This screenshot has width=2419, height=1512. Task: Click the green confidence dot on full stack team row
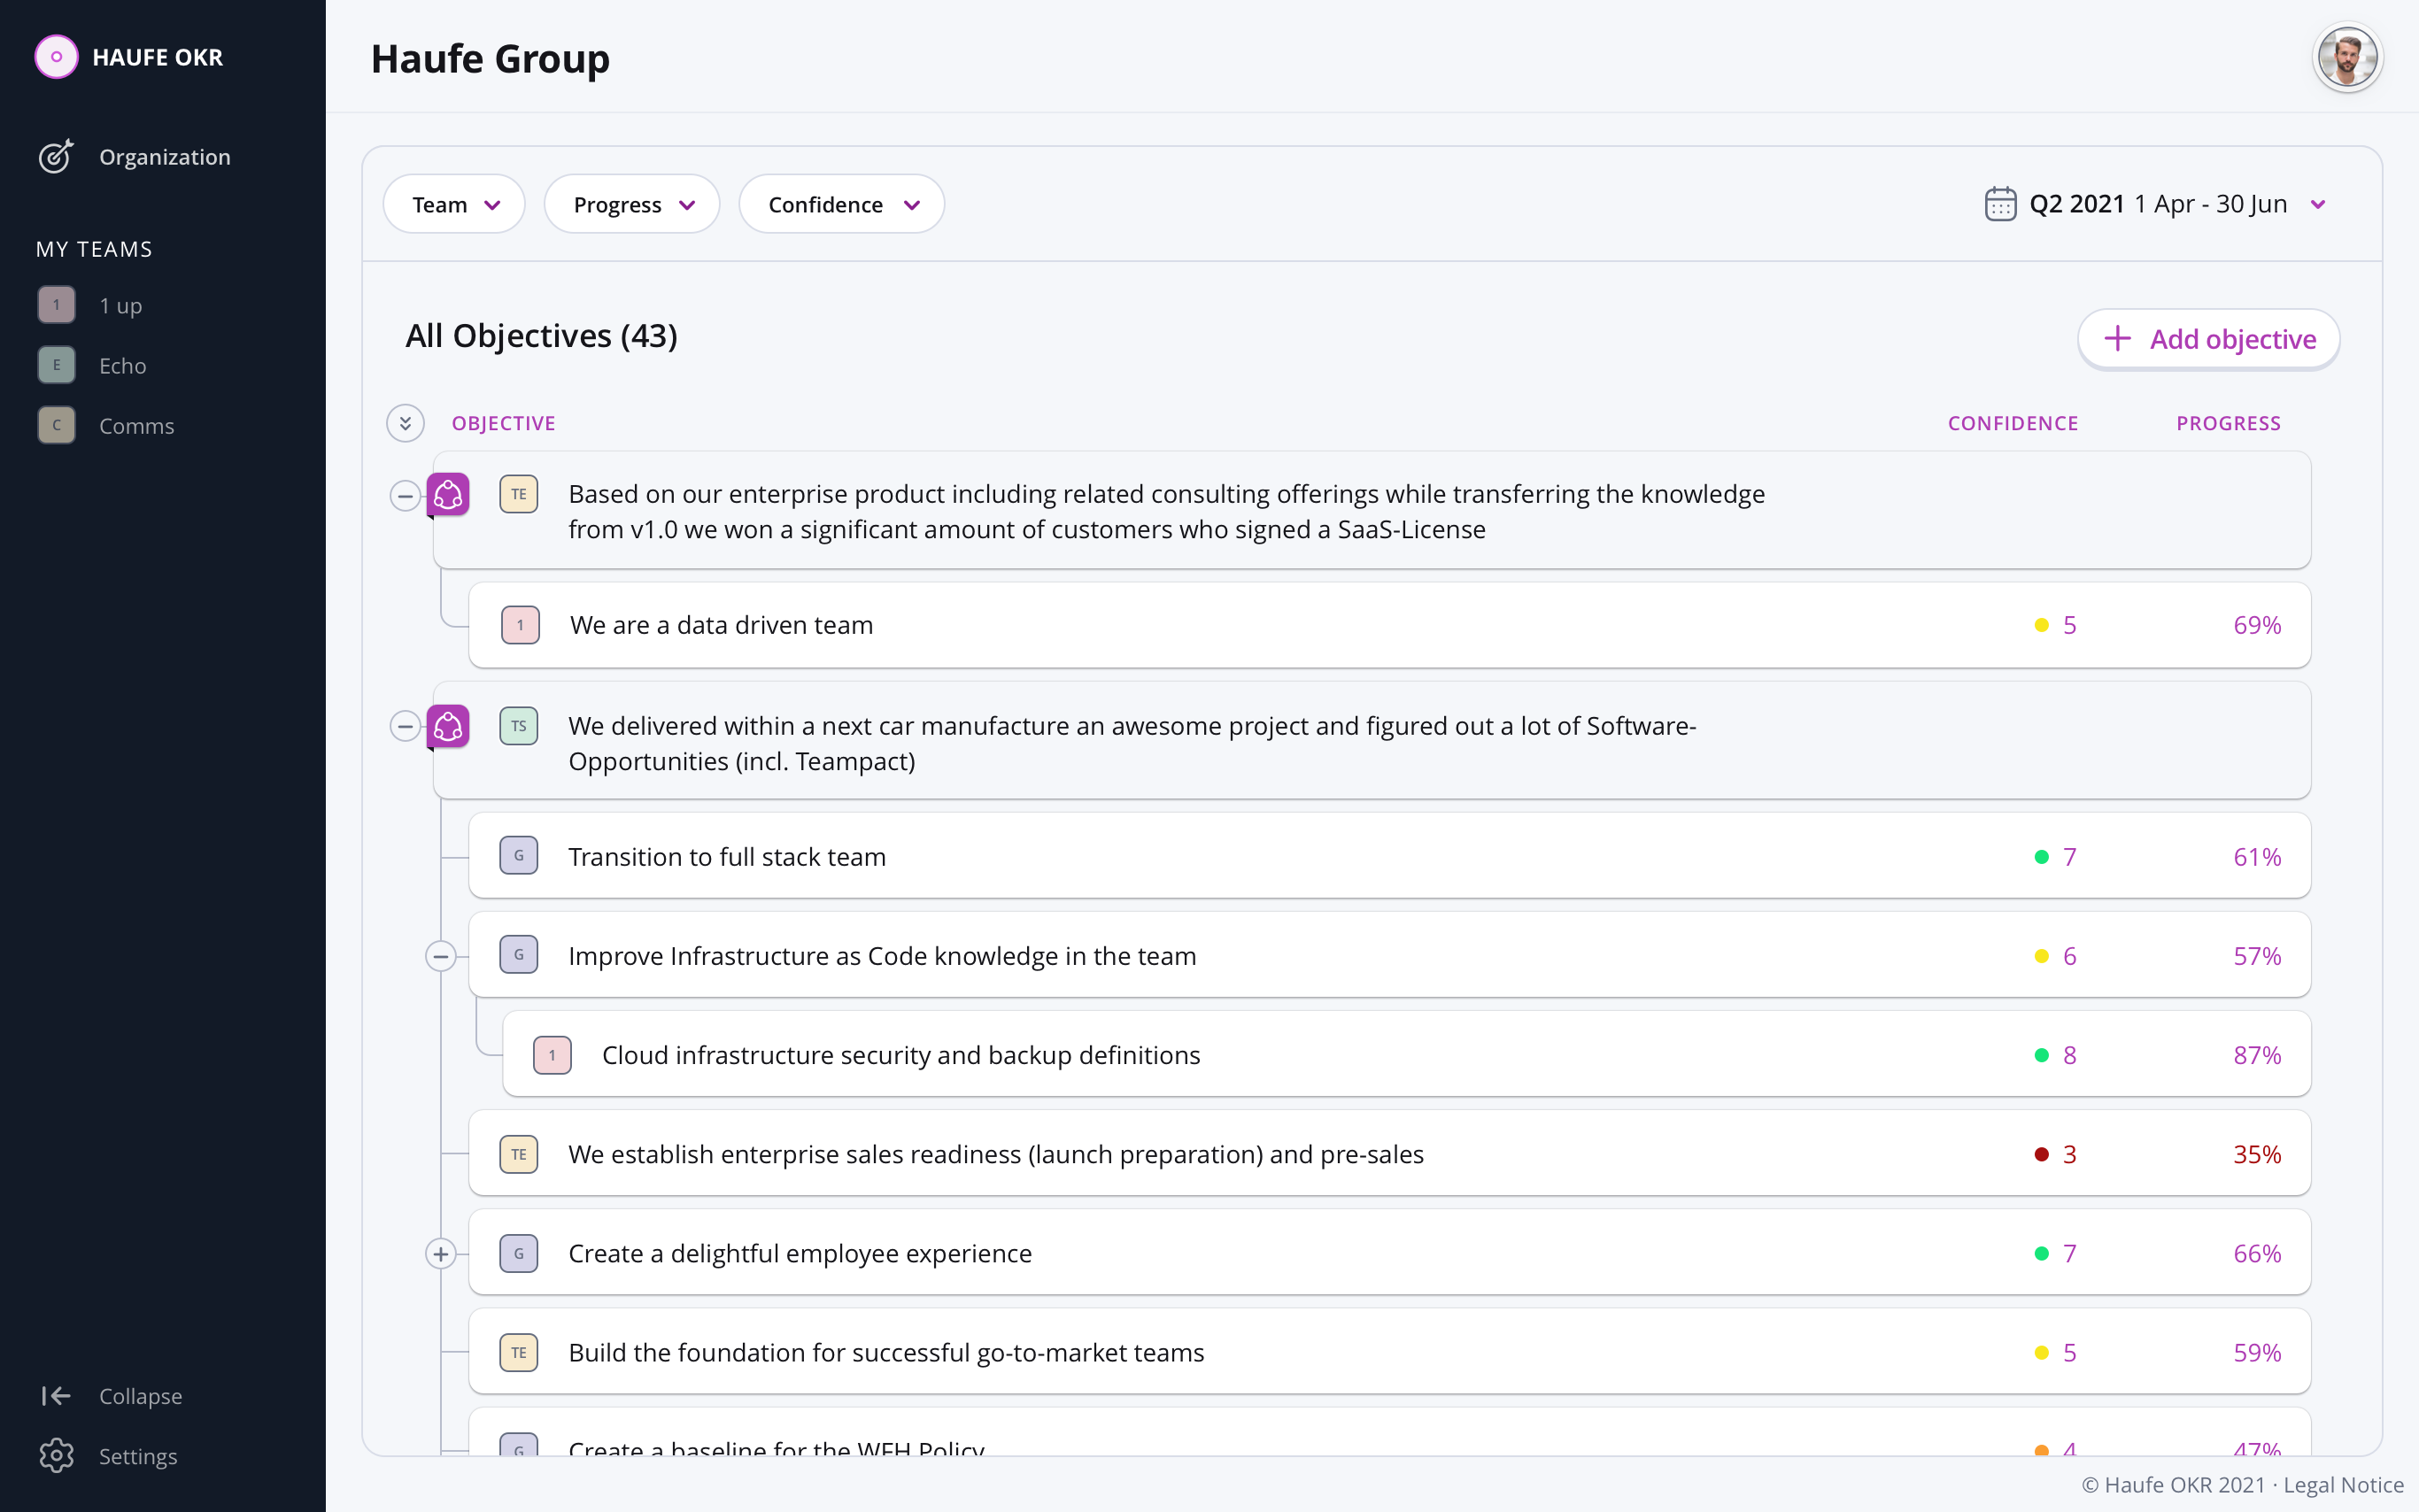[x=2041, y=856]
